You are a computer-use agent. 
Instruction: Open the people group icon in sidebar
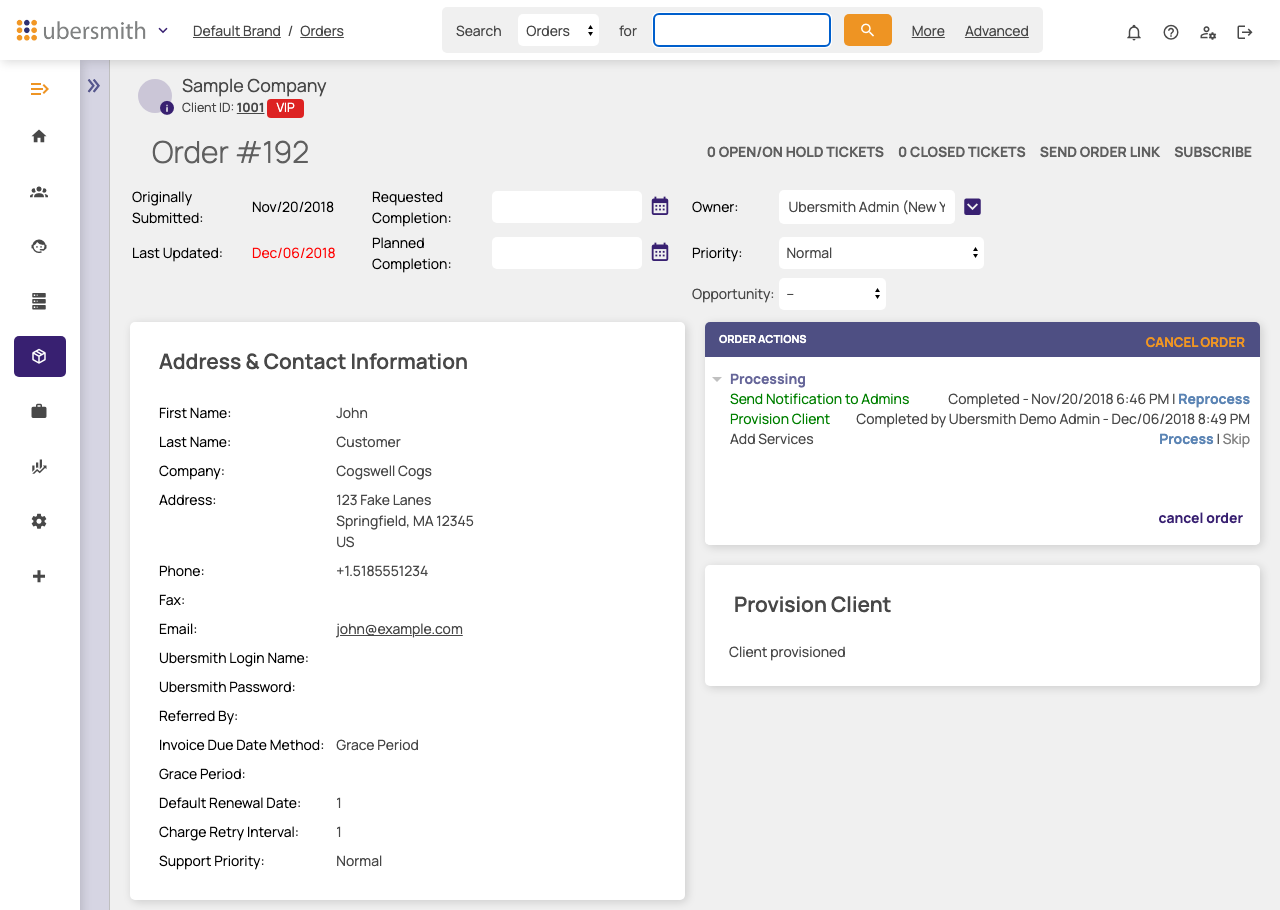pos(39,192)
